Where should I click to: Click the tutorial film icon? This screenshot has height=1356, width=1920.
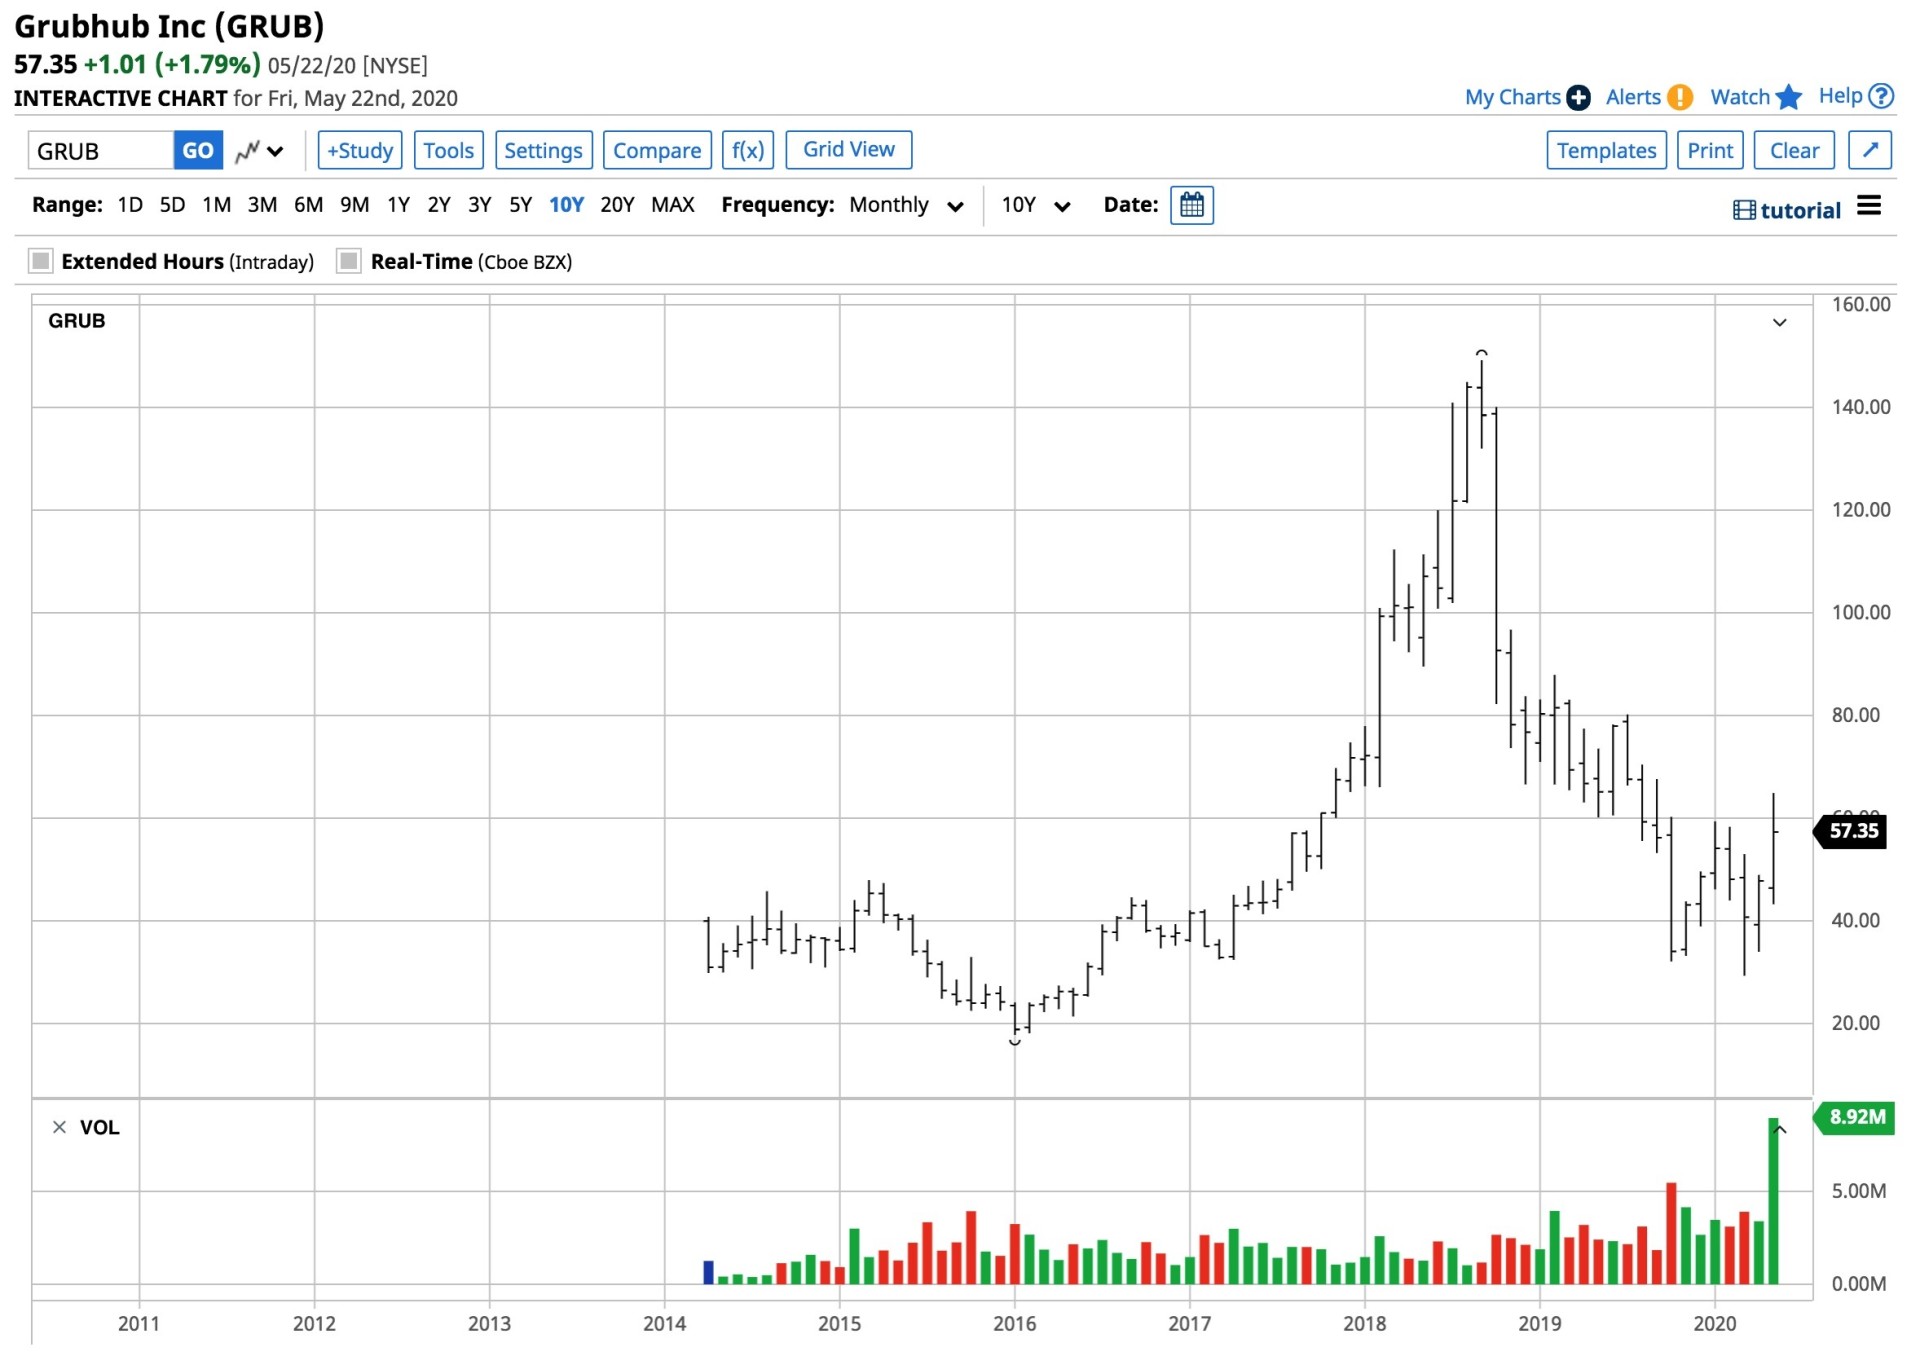click(1744, 210)
